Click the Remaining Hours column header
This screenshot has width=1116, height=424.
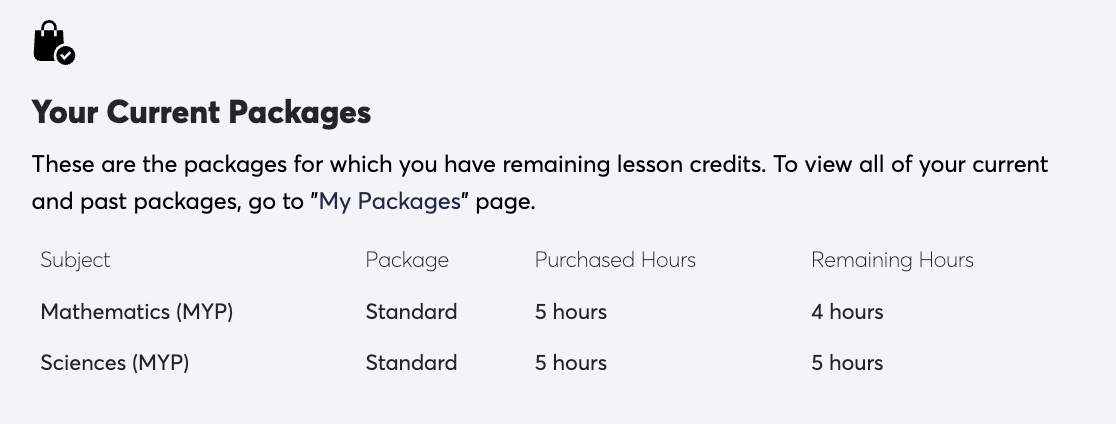pyautogui.click(x=892, y=260)
